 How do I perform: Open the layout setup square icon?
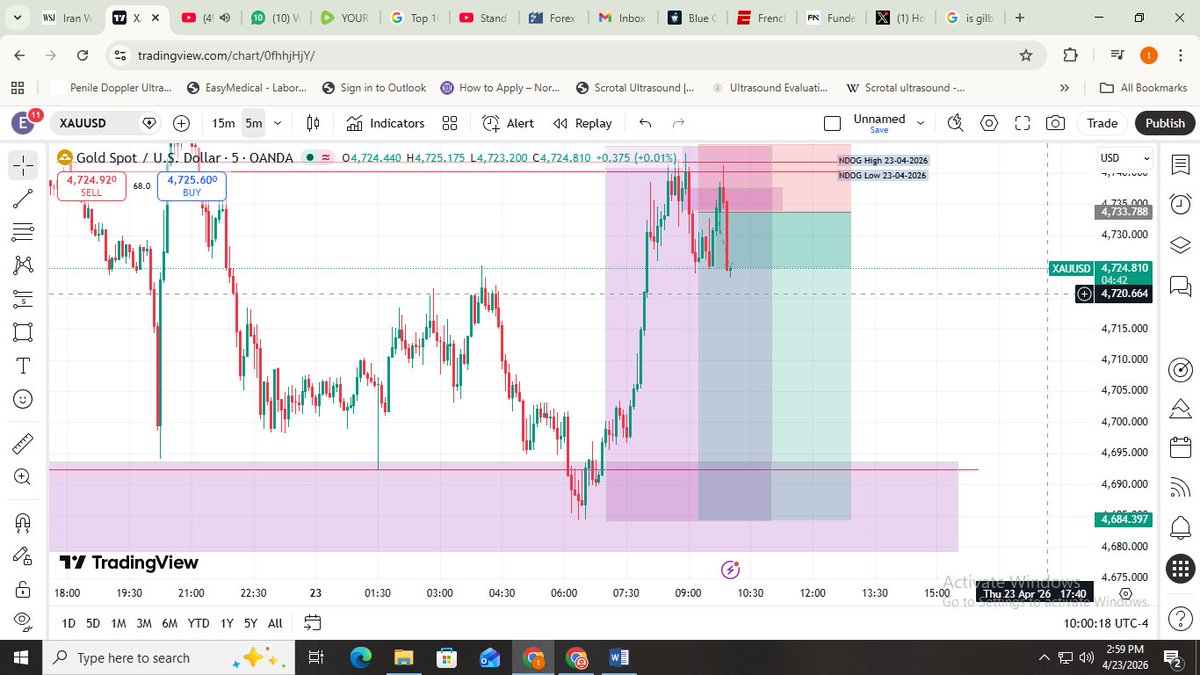[x=832, y=123]
